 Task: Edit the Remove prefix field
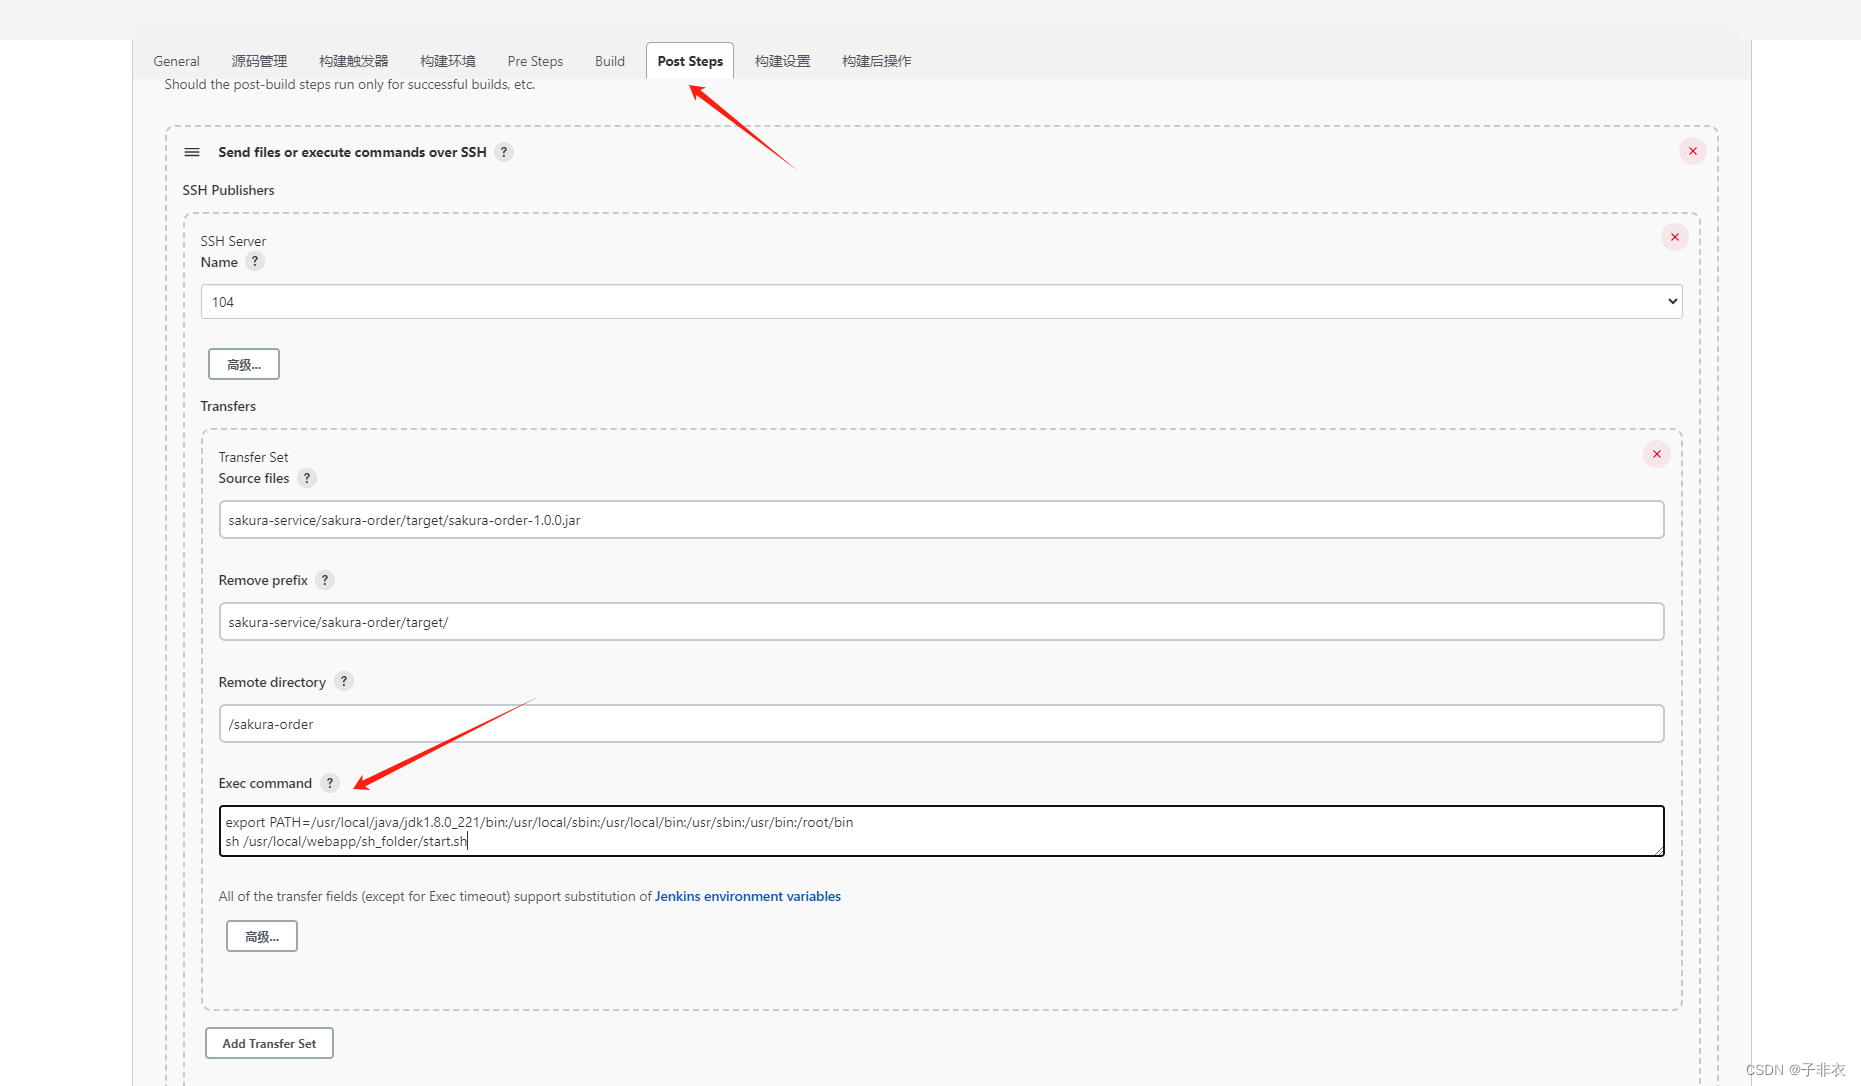pos(941,622)
